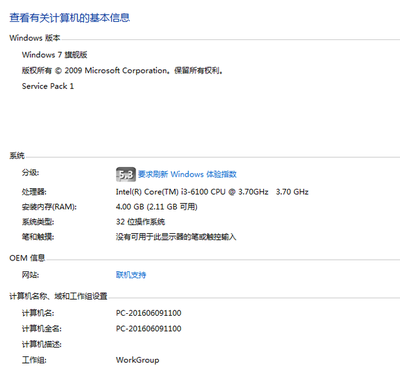Click the 计算机名称、域和工作组设置 section header
Screen dimensions: 400x377
click(x=58, y=296)
